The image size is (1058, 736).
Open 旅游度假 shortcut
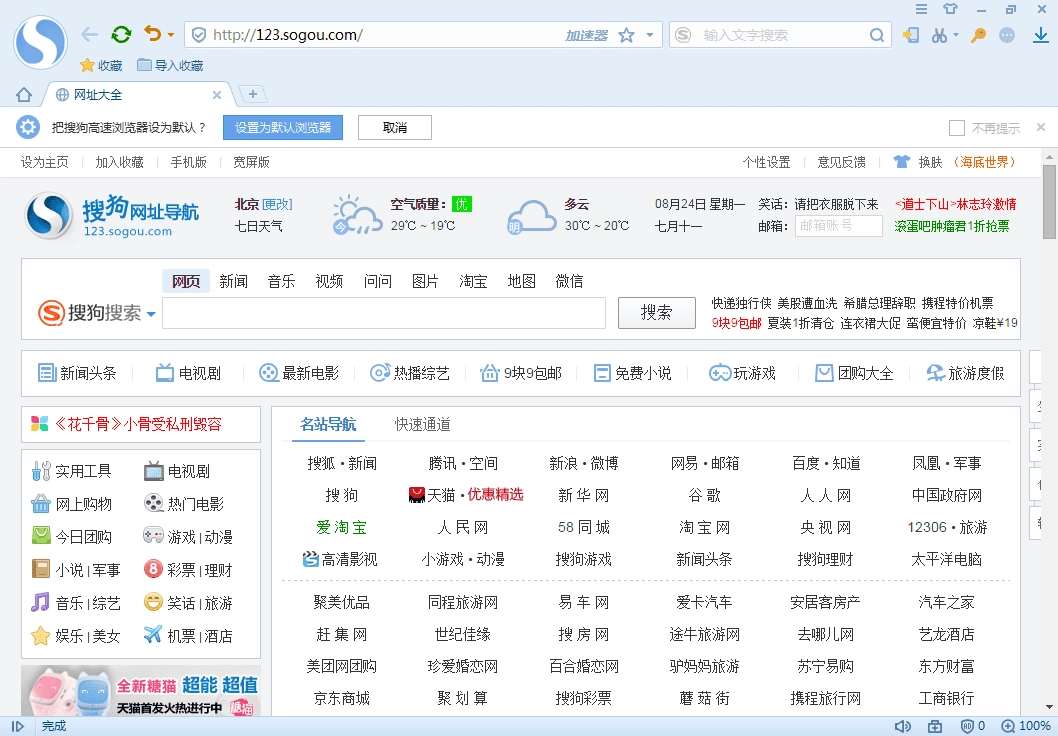pos(965,373)
